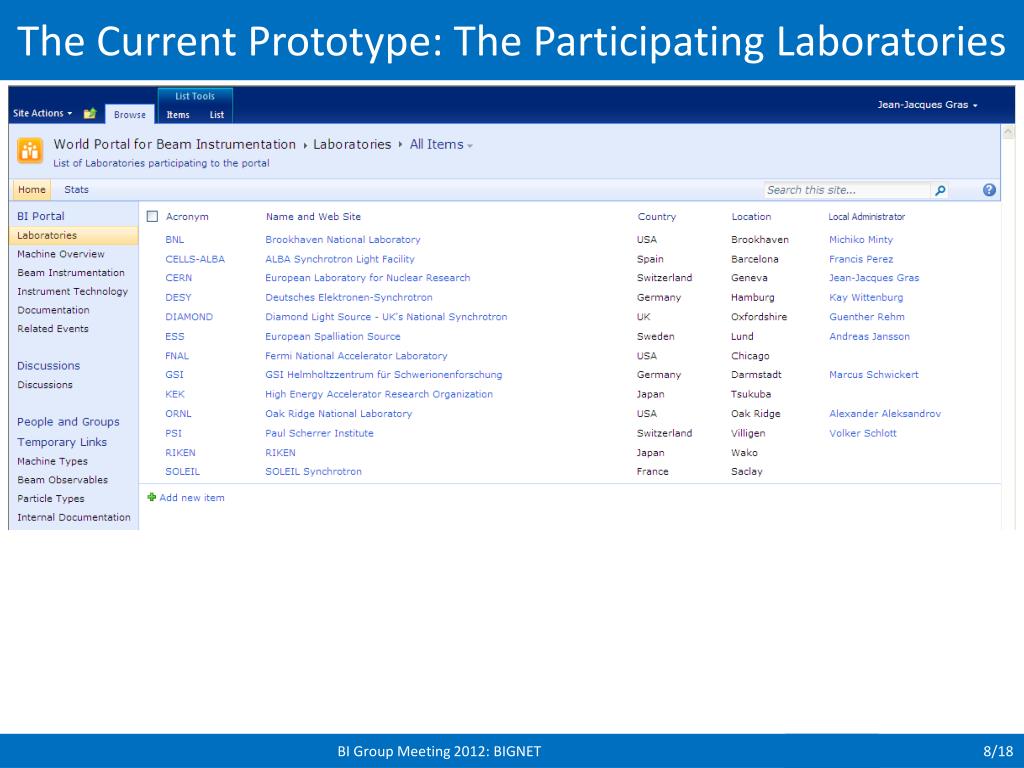Viewport: 1024px width, 768px height.
Task: Open Internal Documentation in the sidebar
Action: (x=74, y=517)
